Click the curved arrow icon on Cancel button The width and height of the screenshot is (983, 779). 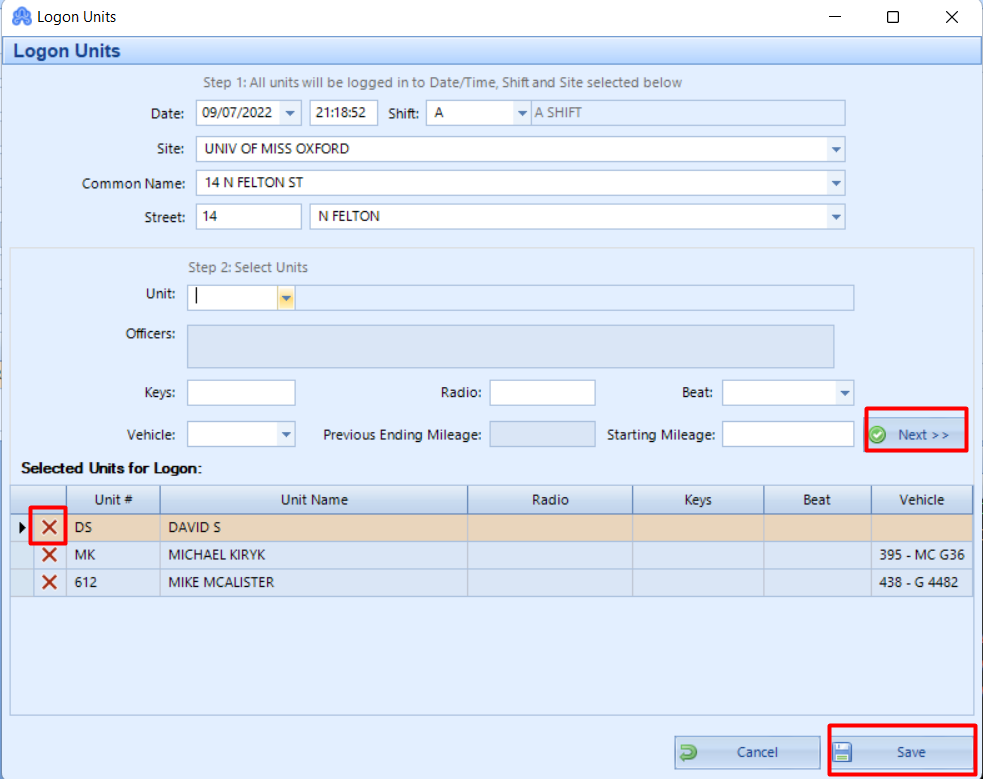click(x=691, y=751)
